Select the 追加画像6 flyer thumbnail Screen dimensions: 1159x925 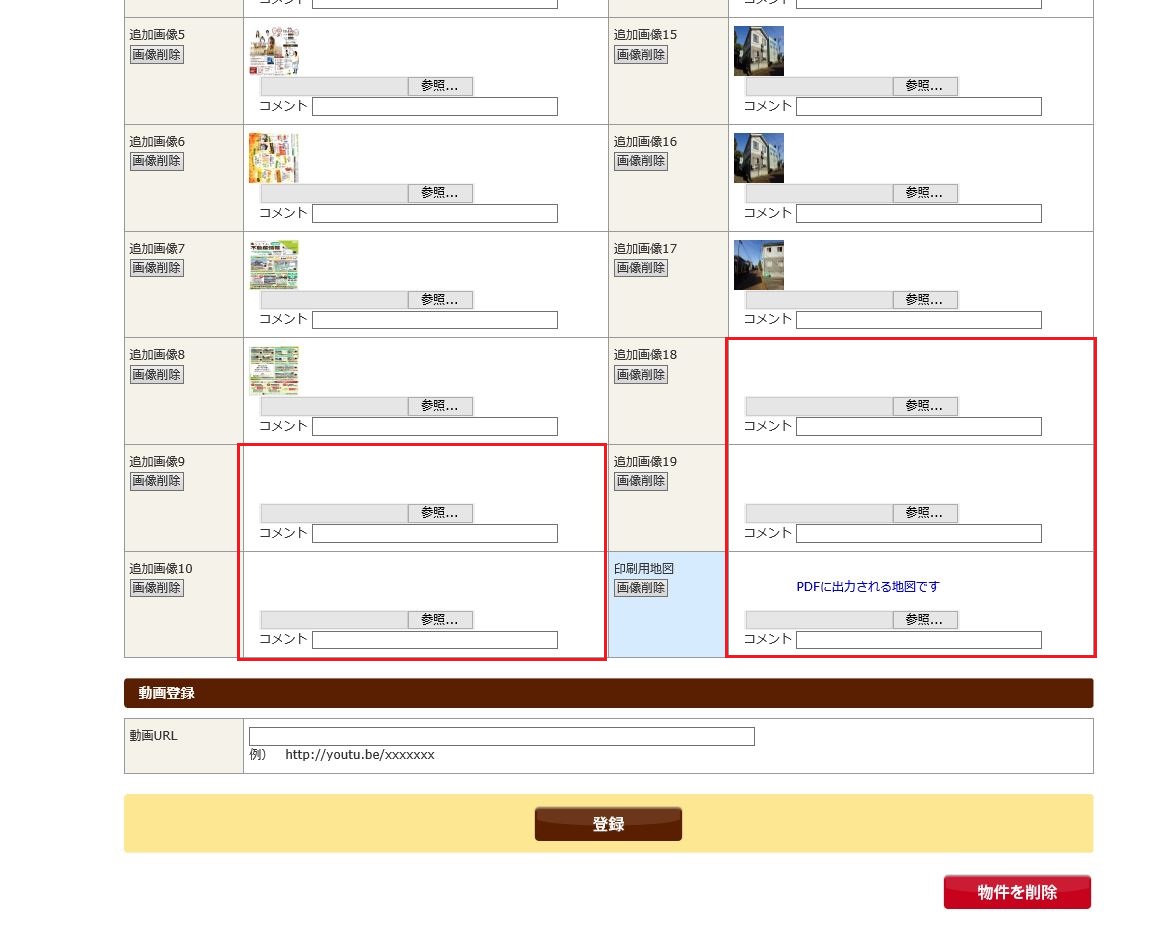click(274, 158)
